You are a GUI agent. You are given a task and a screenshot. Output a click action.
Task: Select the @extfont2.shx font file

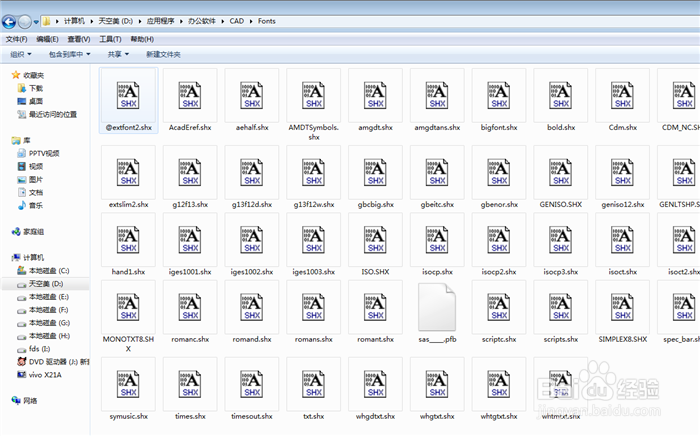pyautogui.click(x=129, y=100)
